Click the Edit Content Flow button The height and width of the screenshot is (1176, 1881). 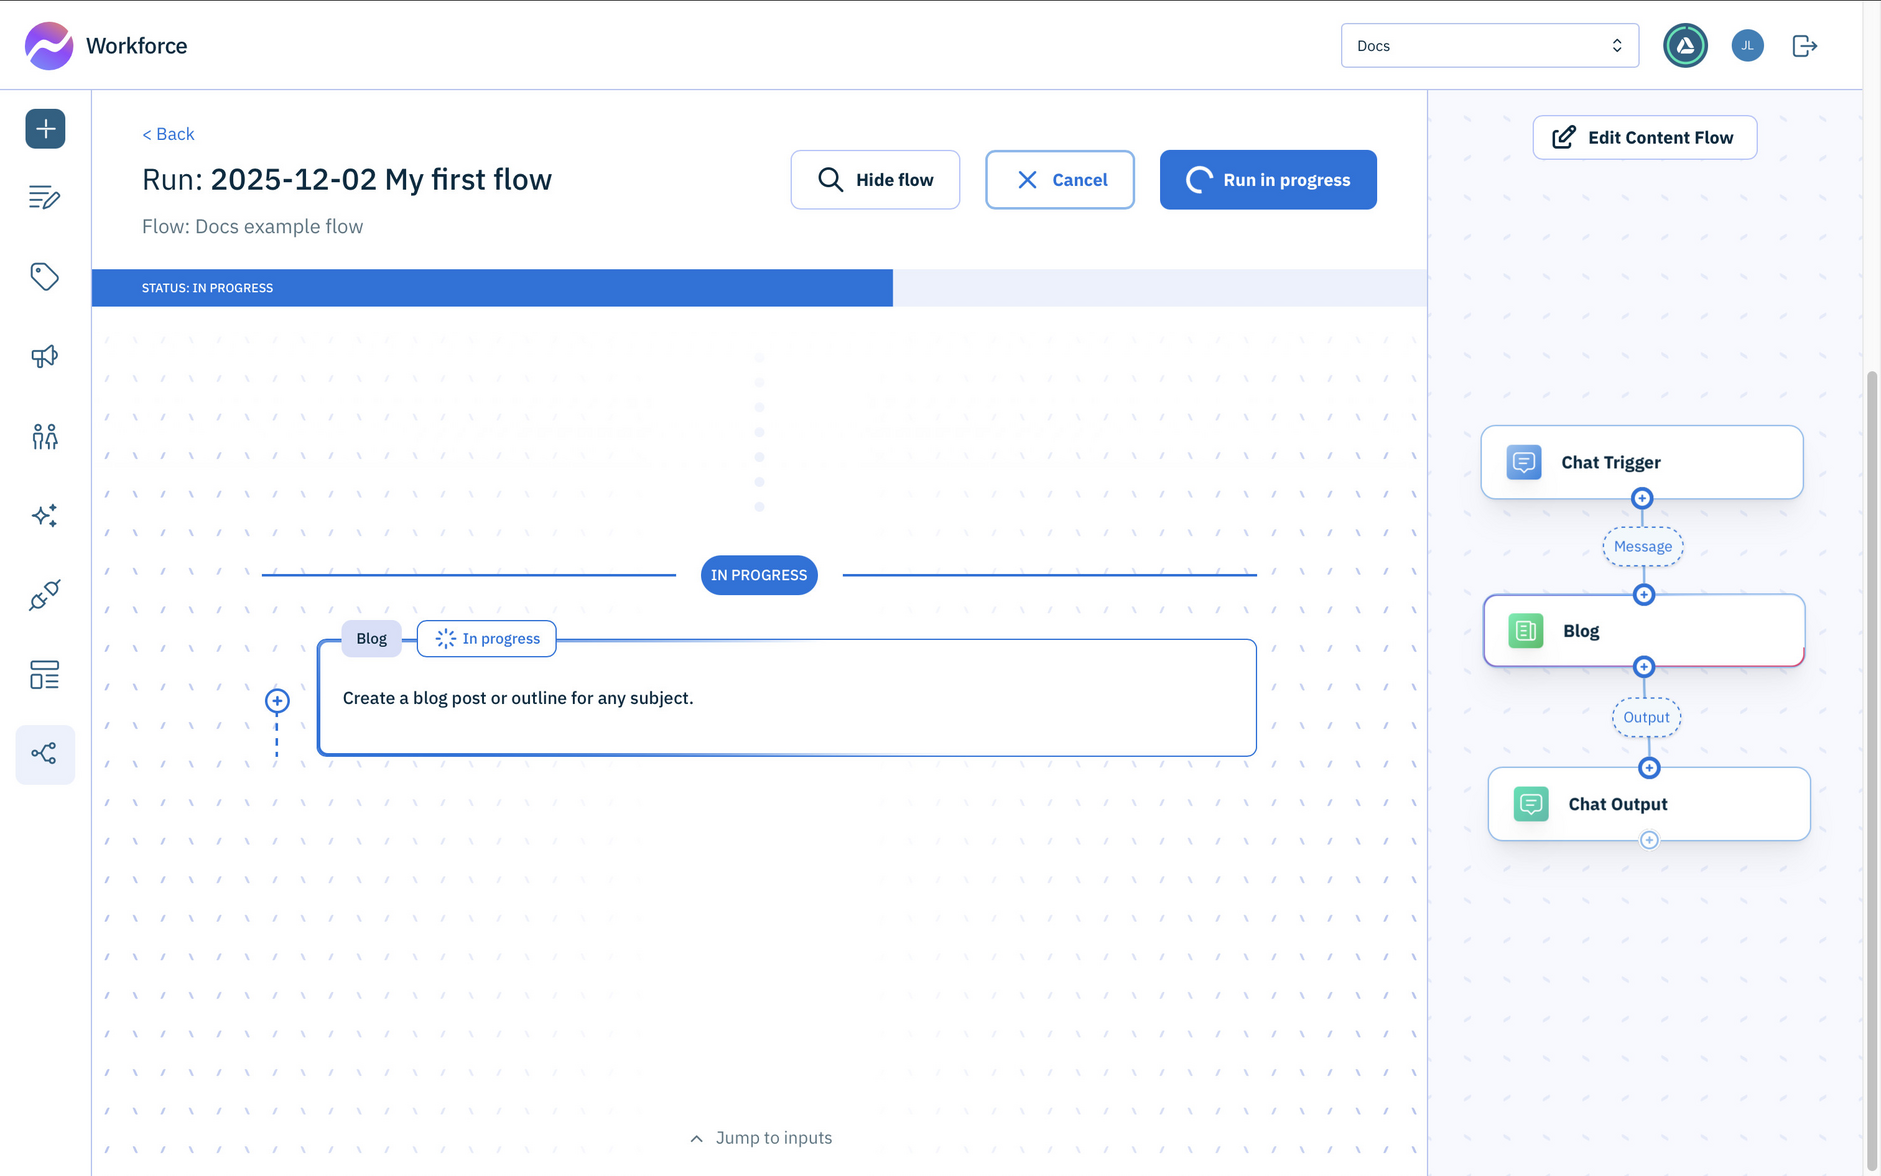click(x=1644, y=137)
